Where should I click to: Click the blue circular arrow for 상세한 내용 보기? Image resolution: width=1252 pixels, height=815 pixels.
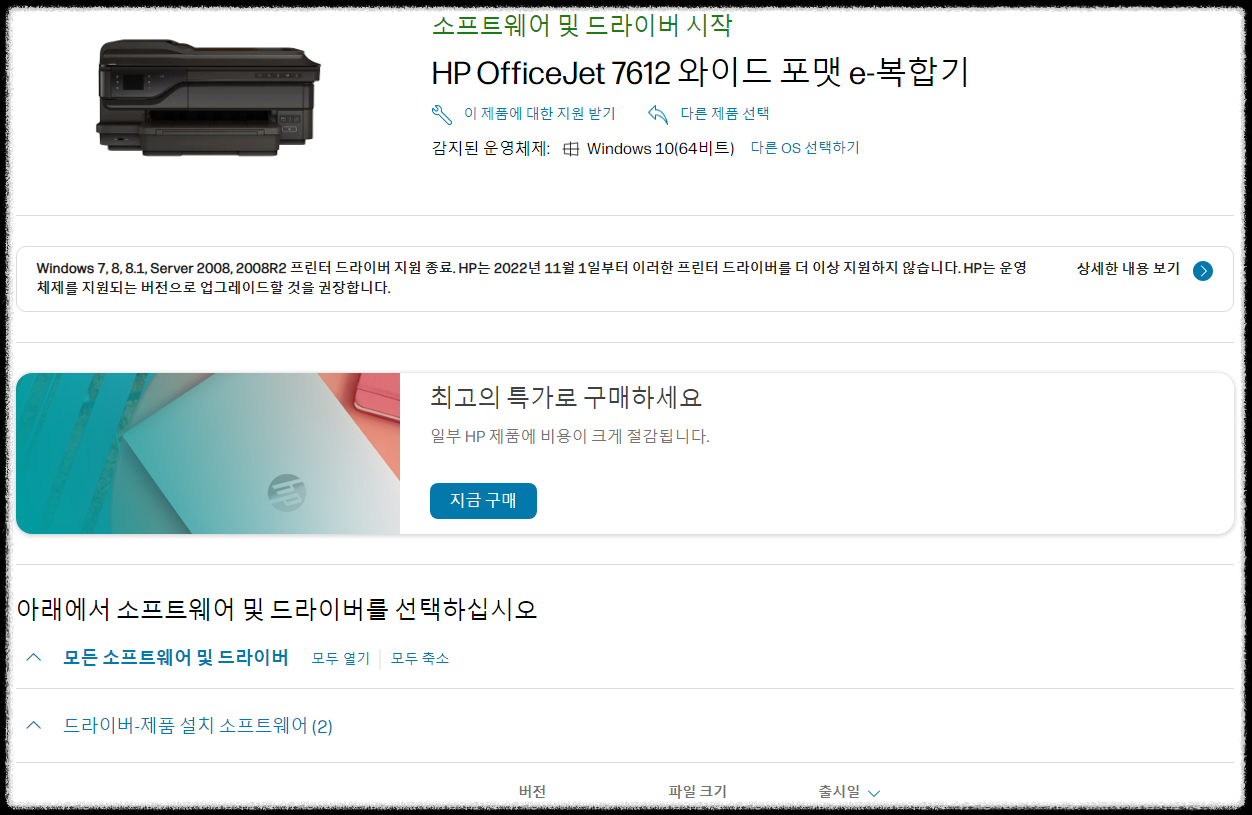[x=1203, y=270]
